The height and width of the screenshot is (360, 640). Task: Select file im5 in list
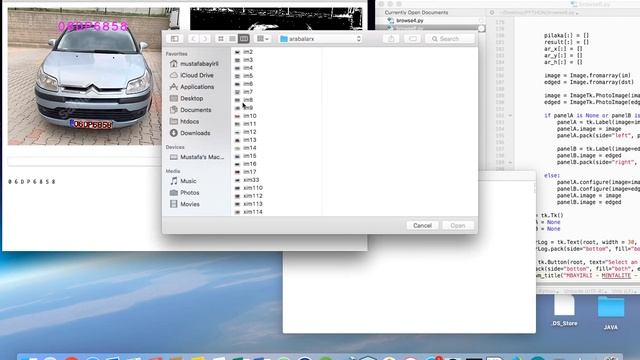point(244,76)
